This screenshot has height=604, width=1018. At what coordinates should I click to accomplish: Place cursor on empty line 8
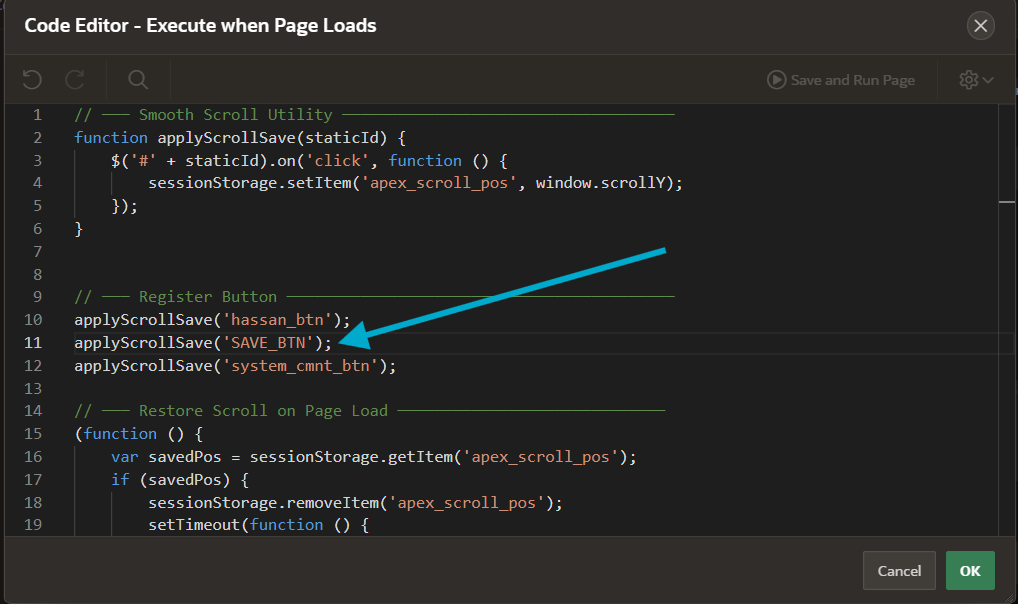300,274
